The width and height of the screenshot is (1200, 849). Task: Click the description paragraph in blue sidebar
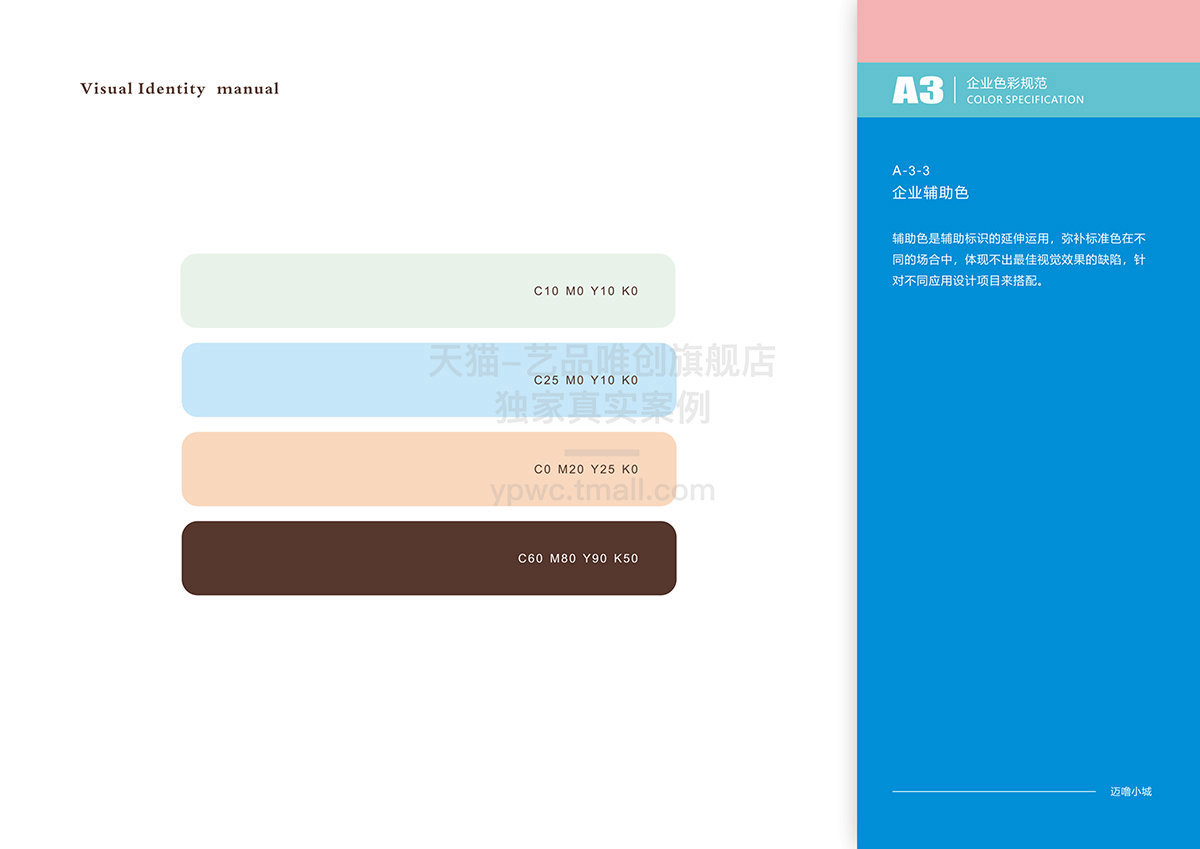(x=1018, y=260)
